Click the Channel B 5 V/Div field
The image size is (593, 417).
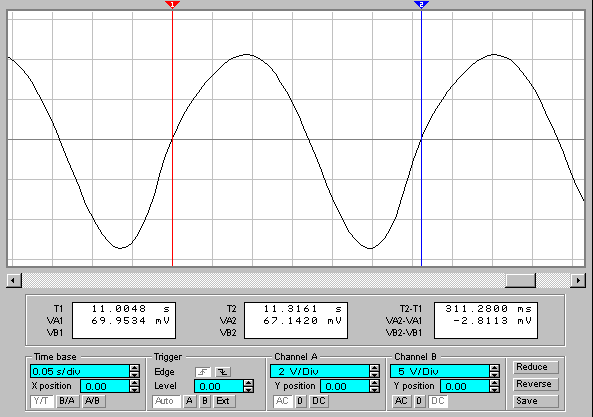pos(439,371)
